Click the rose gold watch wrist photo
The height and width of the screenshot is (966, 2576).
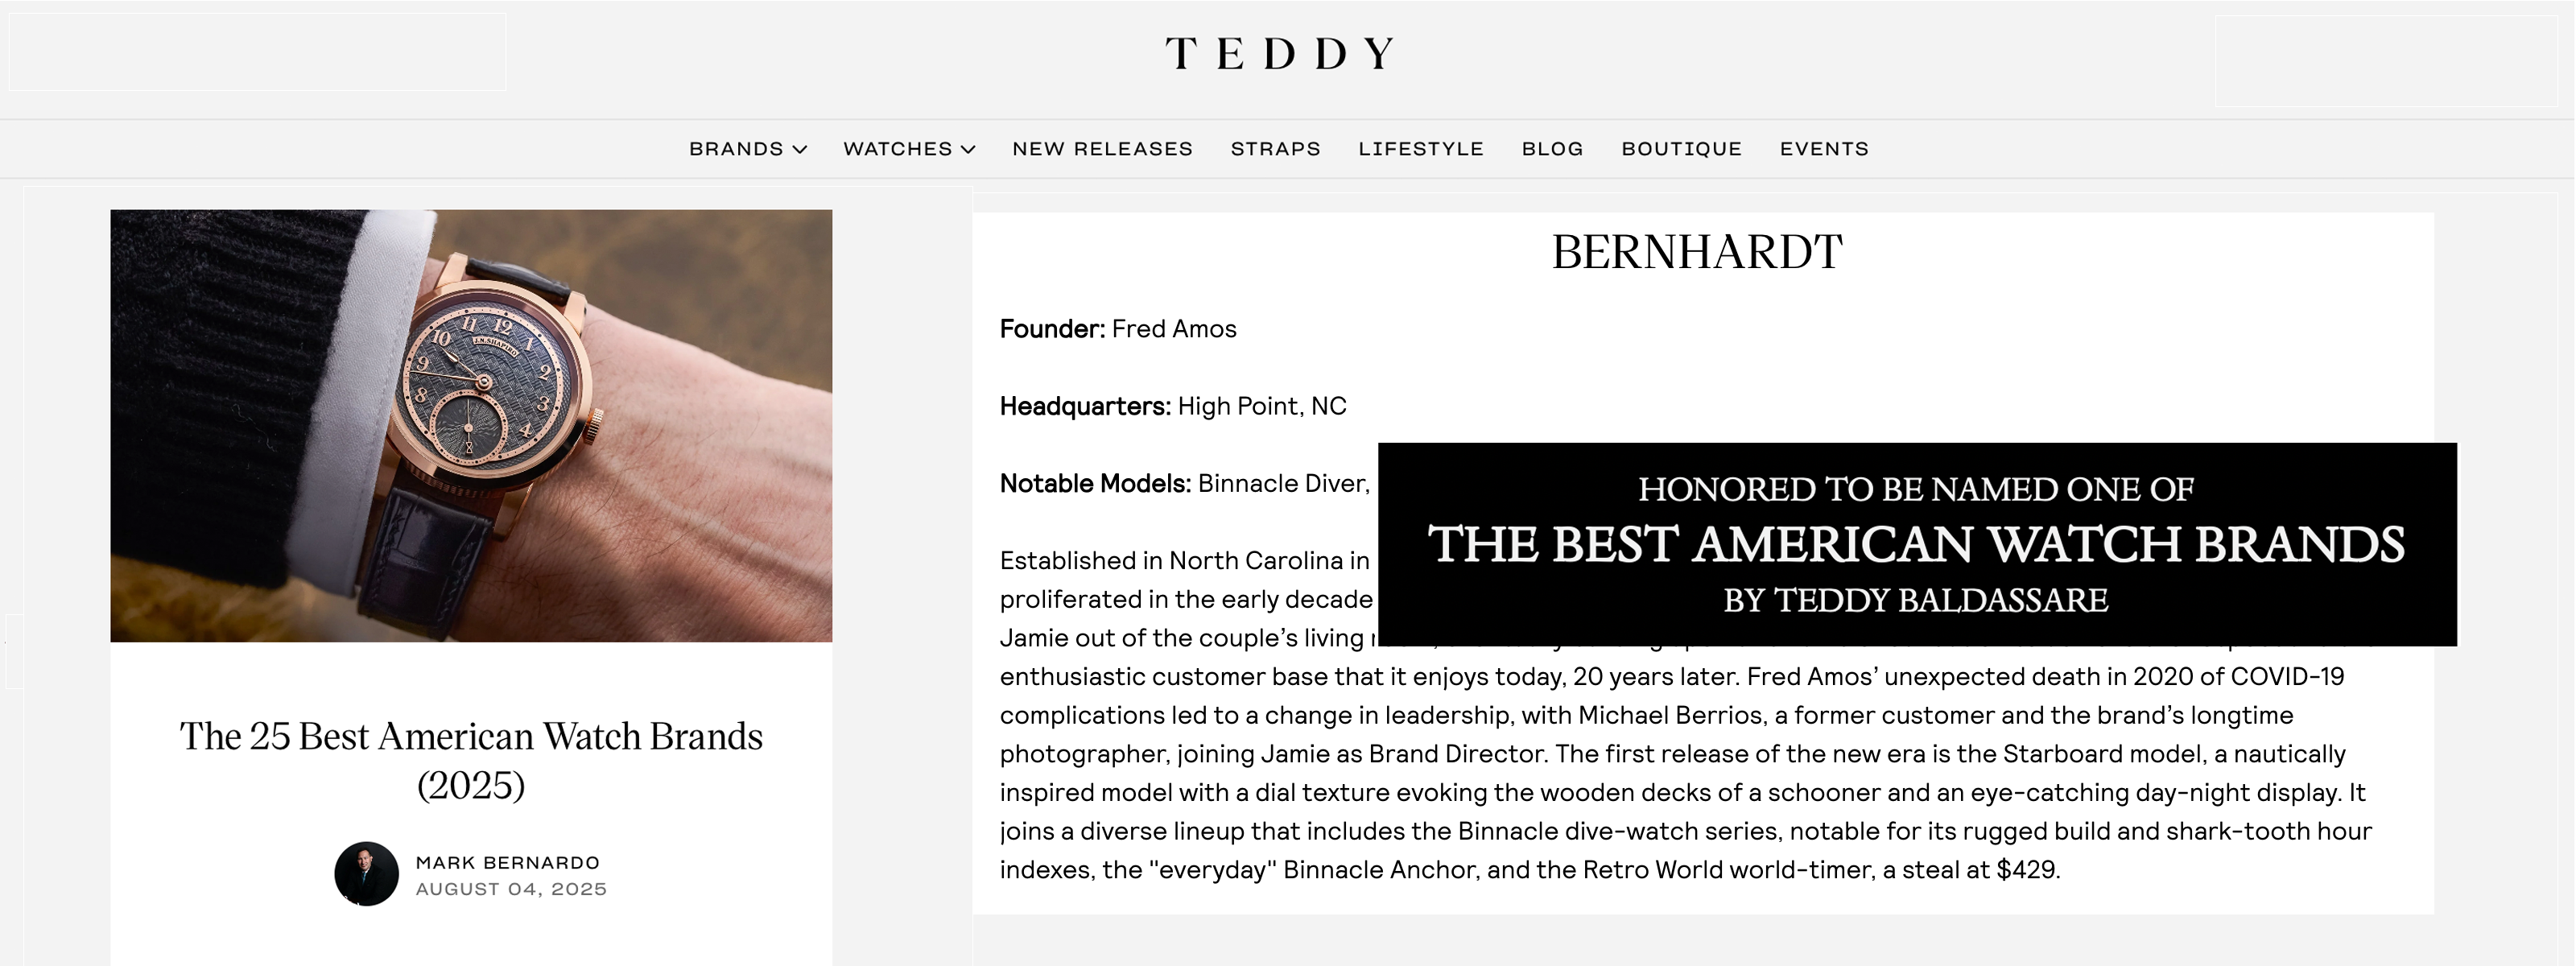click(471, 425)
